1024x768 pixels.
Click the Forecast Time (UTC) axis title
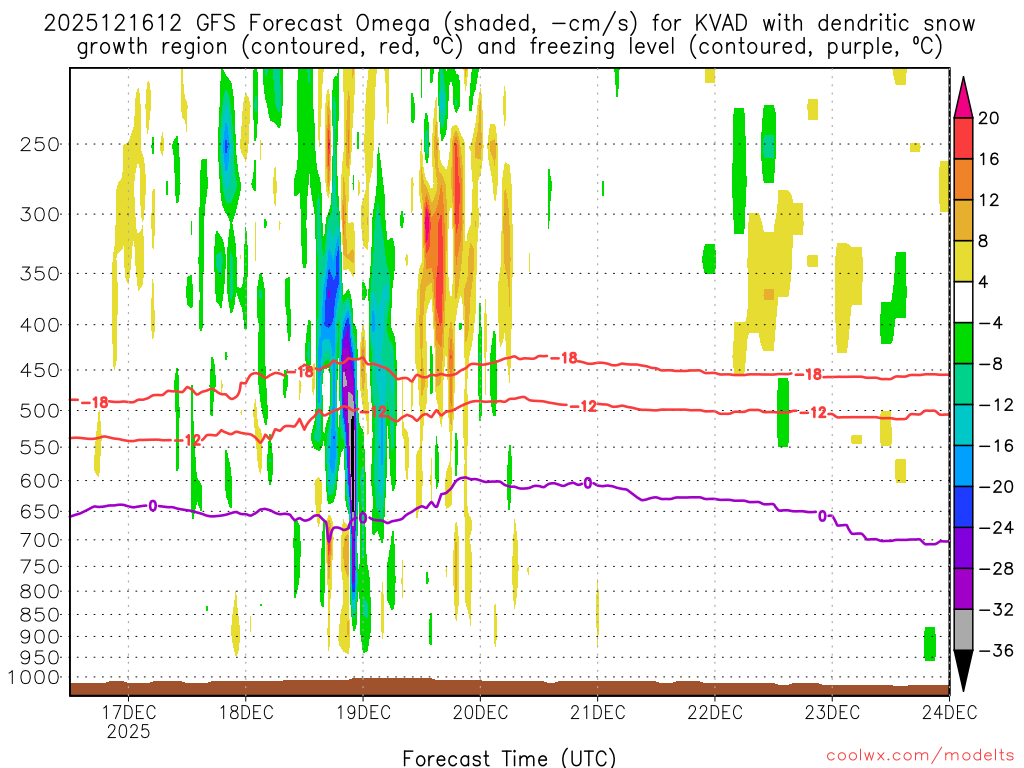tap(509, 758)
